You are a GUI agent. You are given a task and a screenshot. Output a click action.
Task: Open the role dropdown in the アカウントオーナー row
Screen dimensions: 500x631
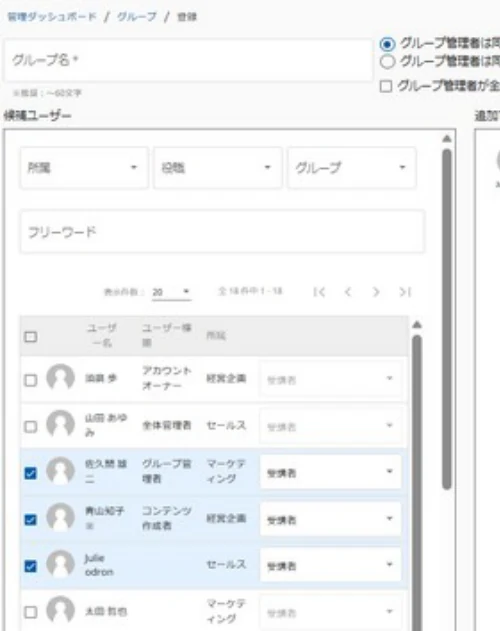tap(331, 379)
